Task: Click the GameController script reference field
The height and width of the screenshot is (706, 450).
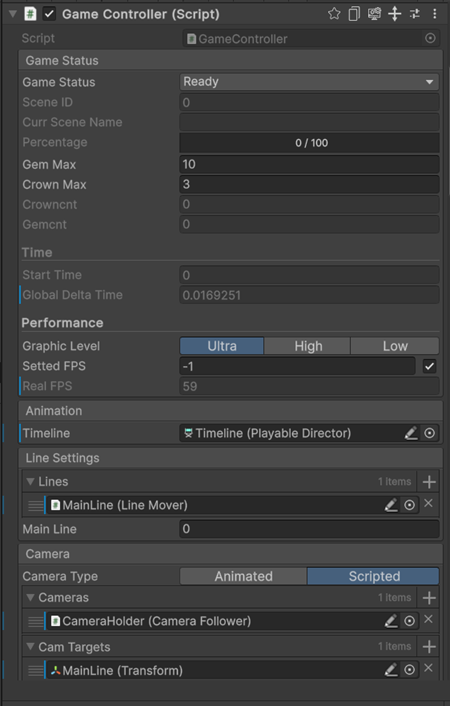Action: [311, 39]
